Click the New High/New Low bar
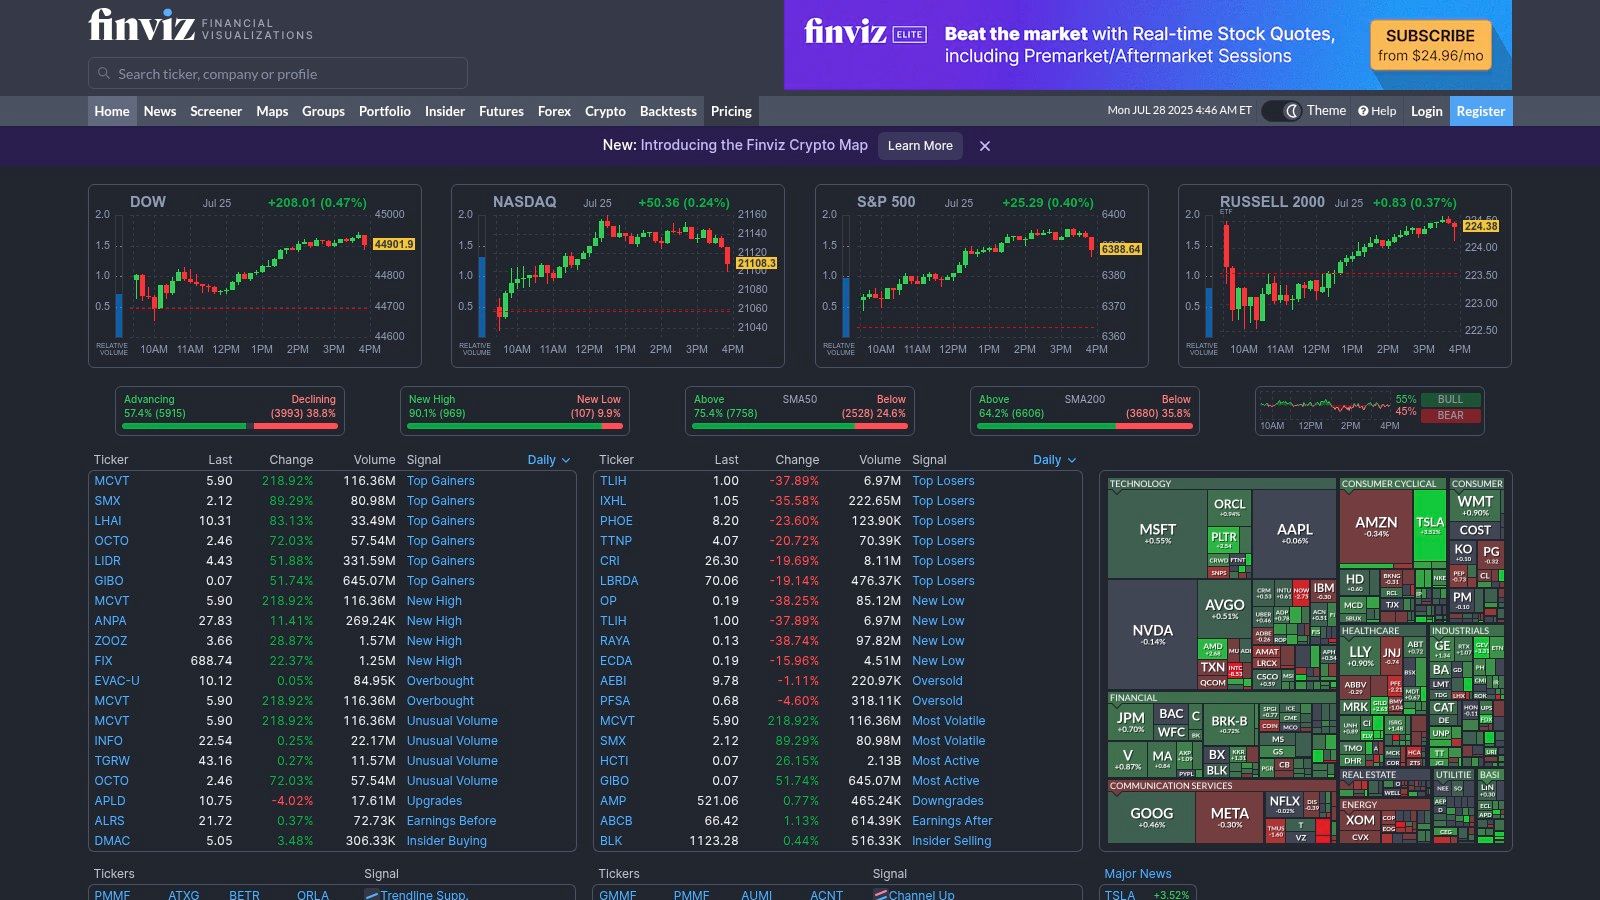This screenshot has height=900, width=1600. (515, 411)
